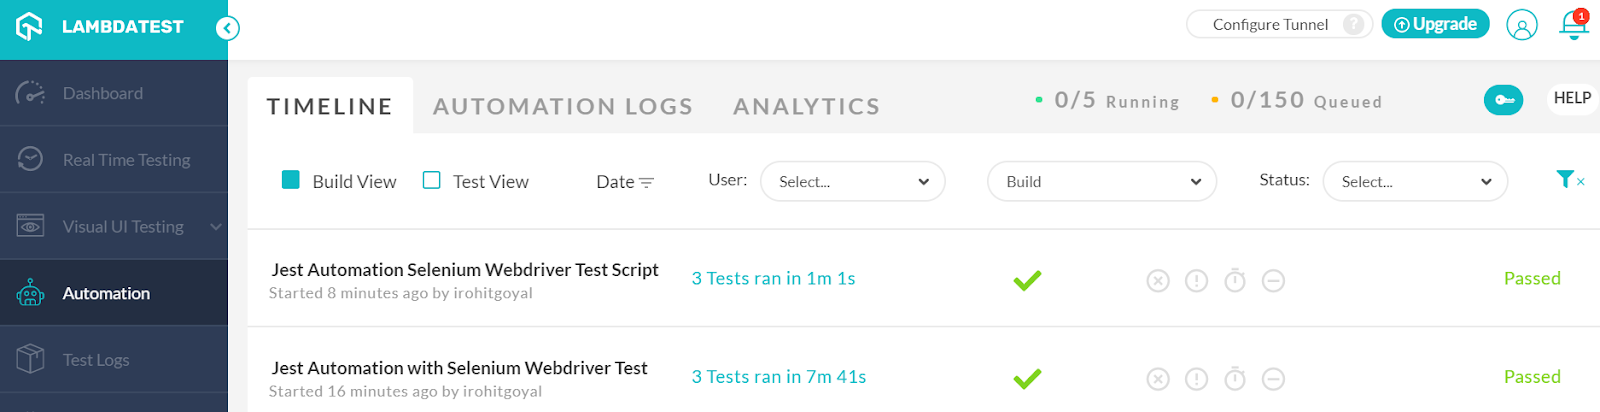Open the '3 Tests ran in 1m 1s' link
This screenshot has height=412, width=1600.
point(773,279)
